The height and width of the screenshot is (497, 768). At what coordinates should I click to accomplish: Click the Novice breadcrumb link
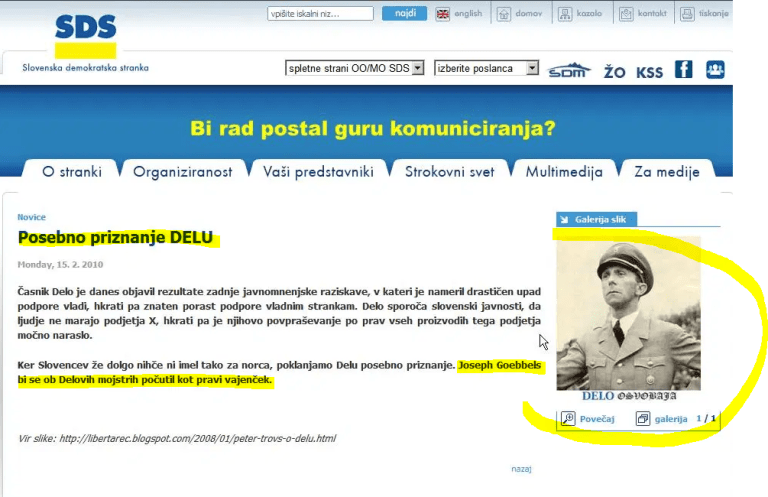31,217
